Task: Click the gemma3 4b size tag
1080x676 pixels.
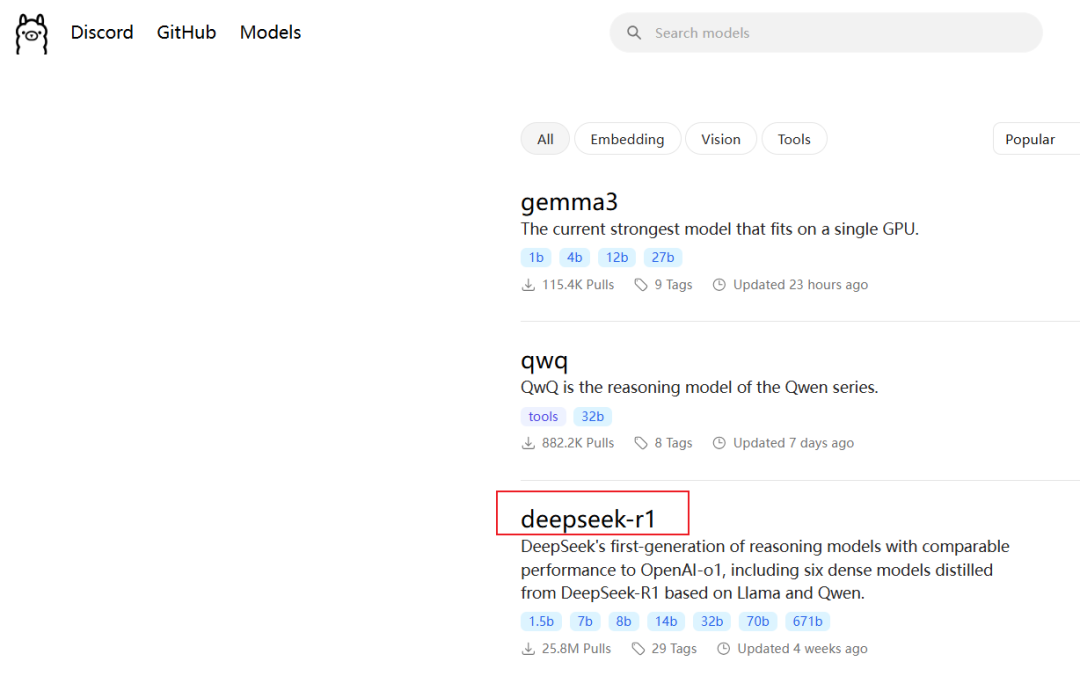Action: tap(574, 257)
